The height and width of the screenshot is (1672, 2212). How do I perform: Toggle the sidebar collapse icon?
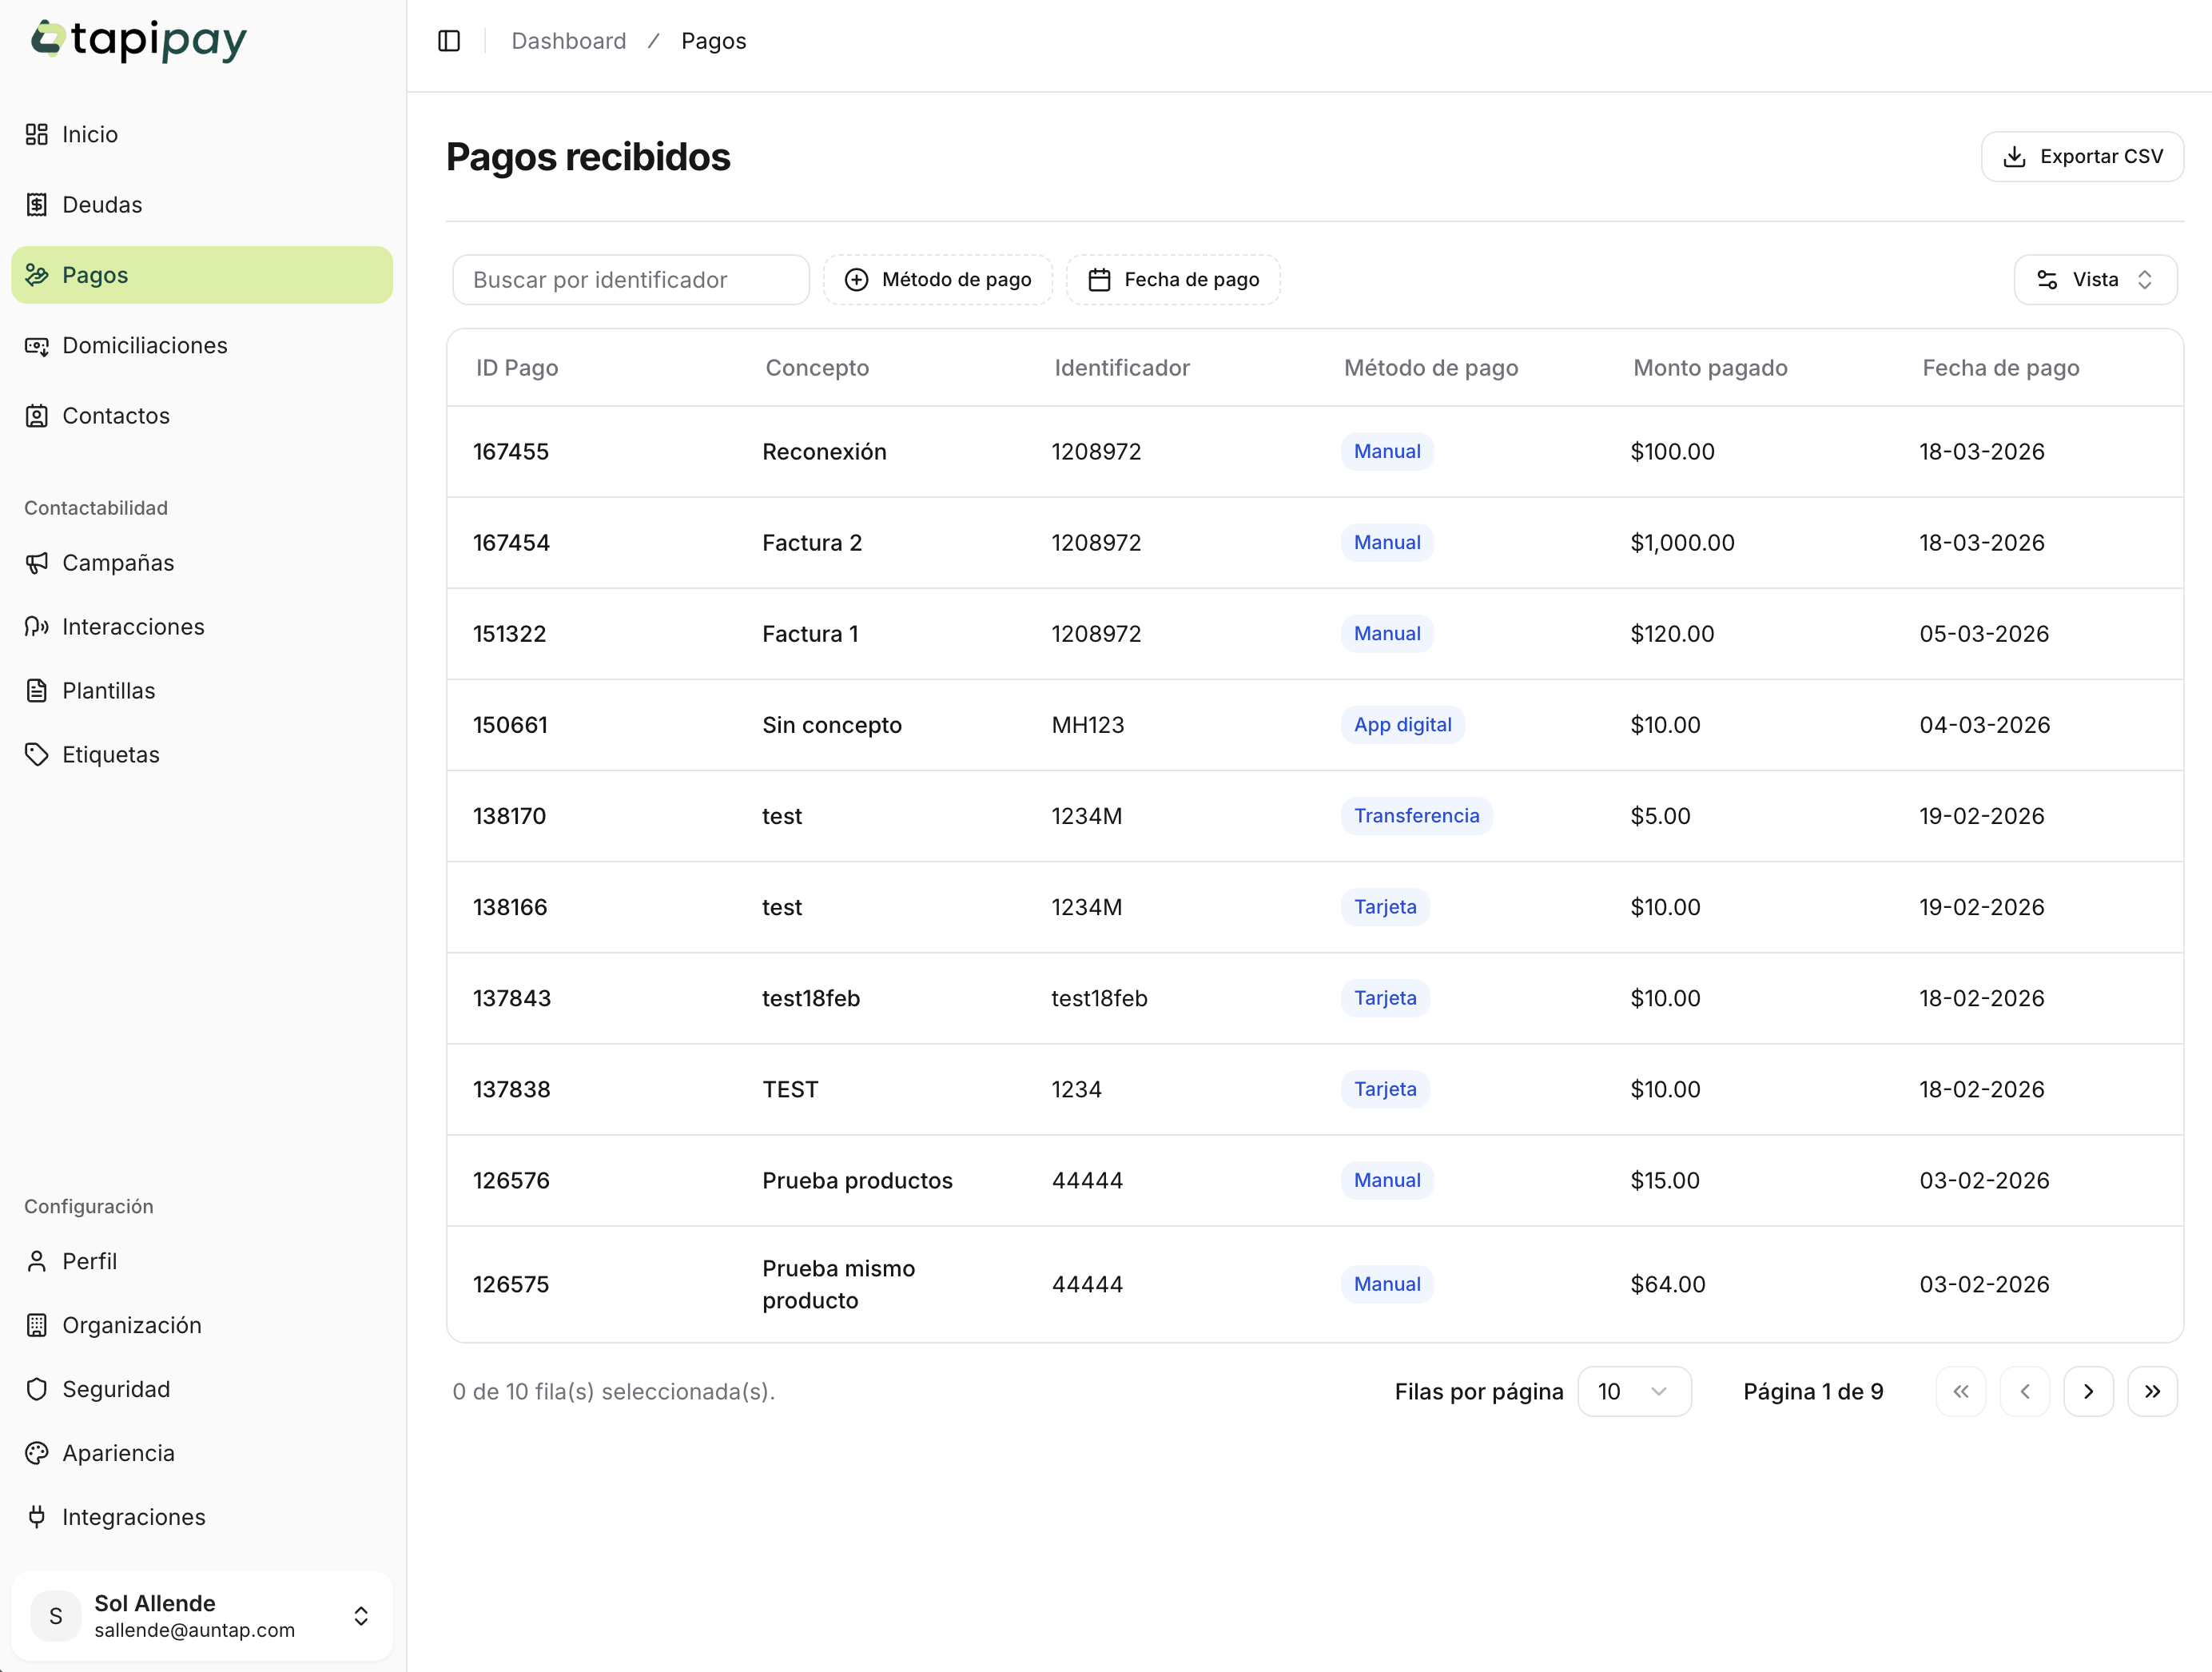click(x=449, y=41)
